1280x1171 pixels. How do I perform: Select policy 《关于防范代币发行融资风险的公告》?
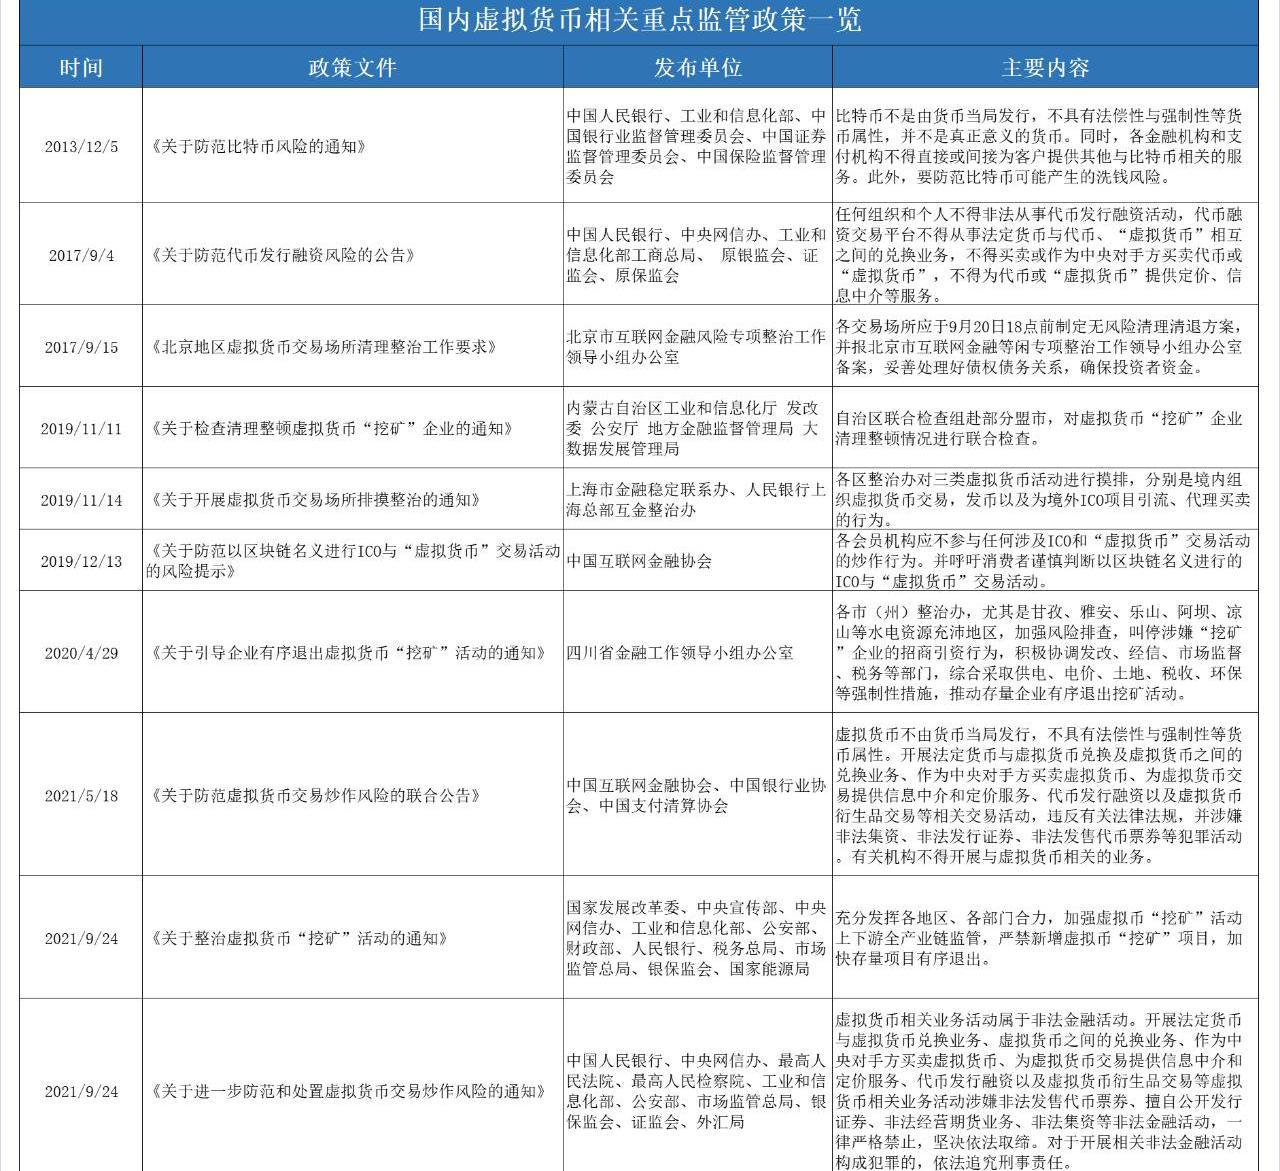pos(284,255)
